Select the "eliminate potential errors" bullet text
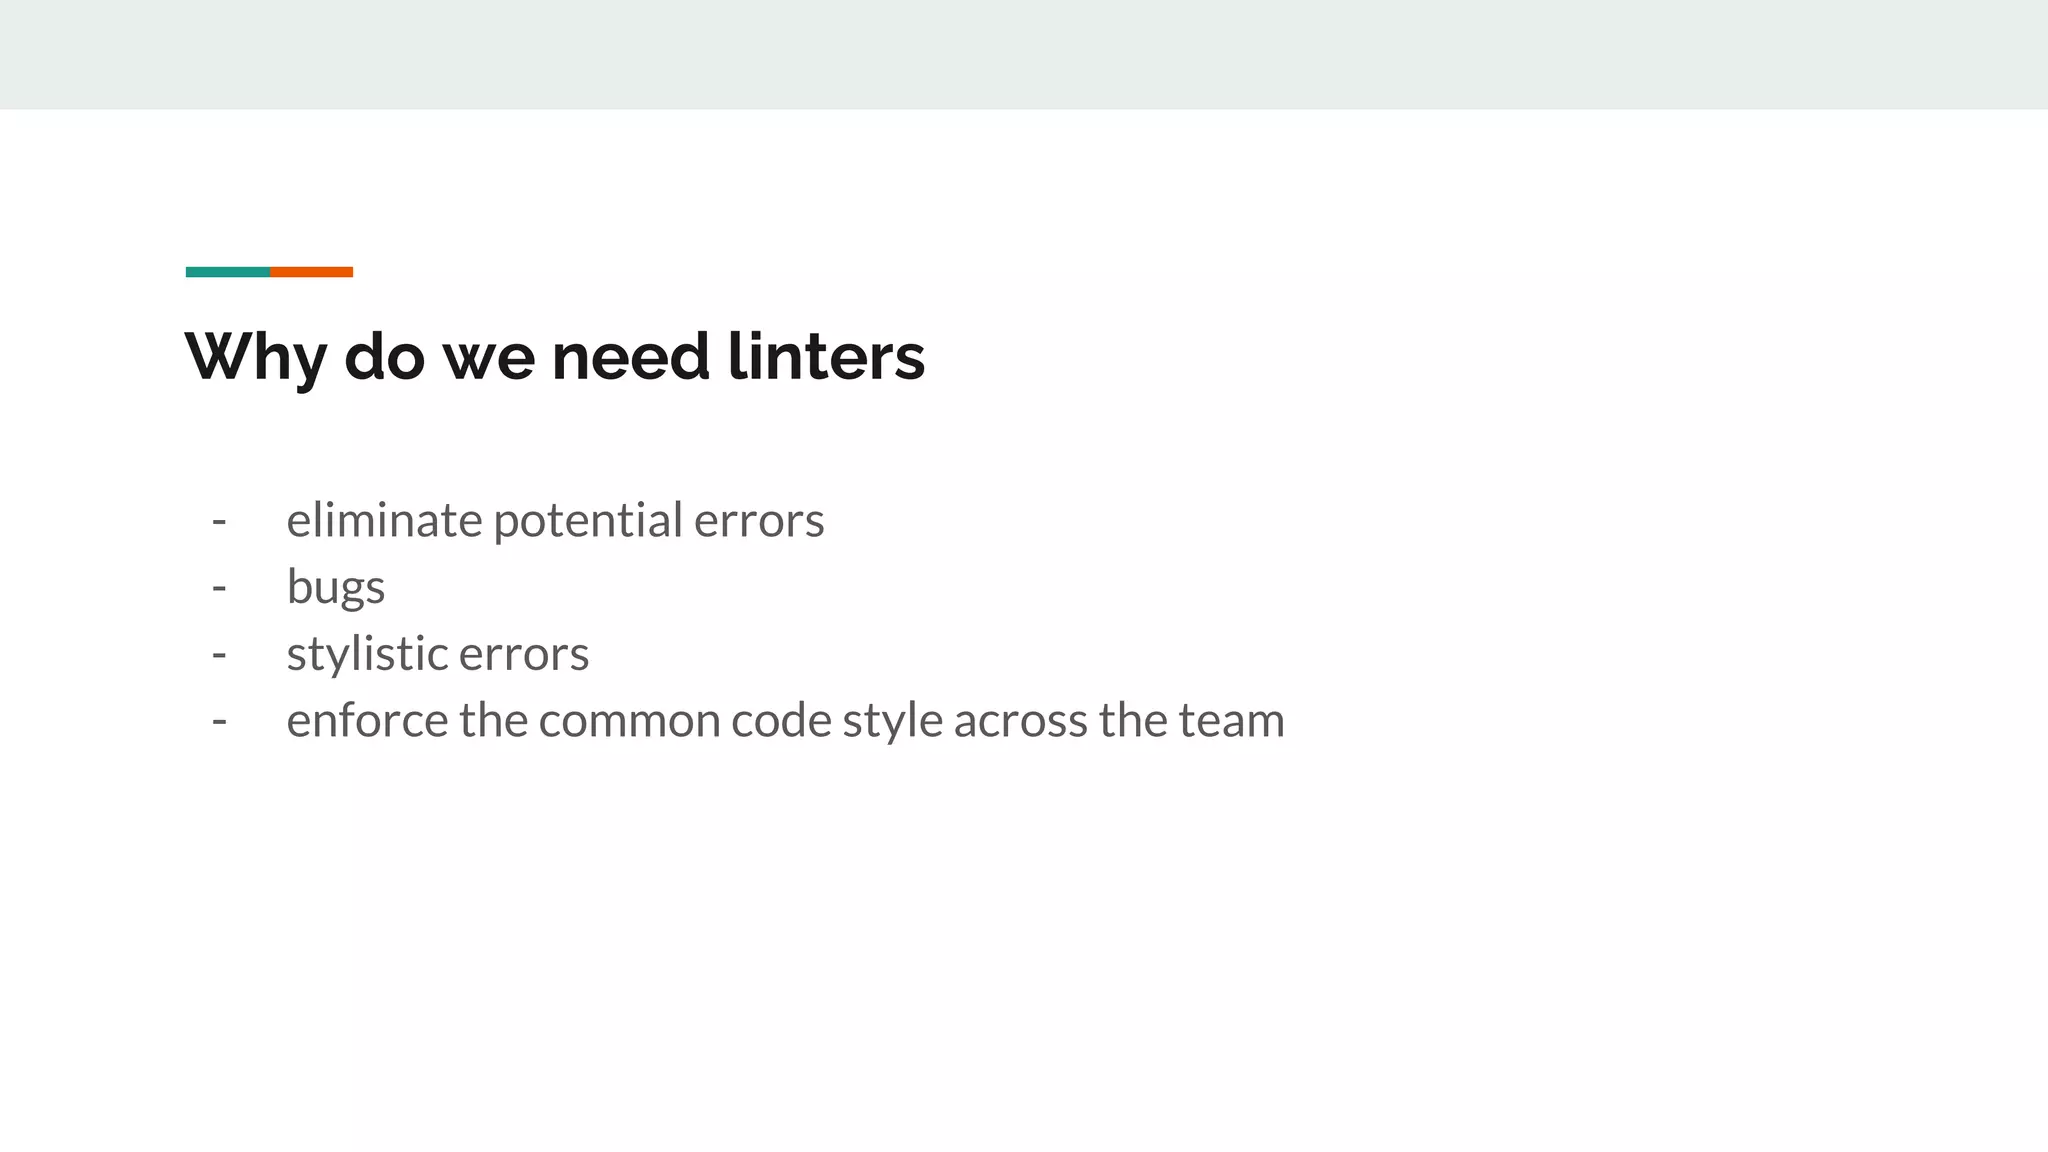 (555, 520)
